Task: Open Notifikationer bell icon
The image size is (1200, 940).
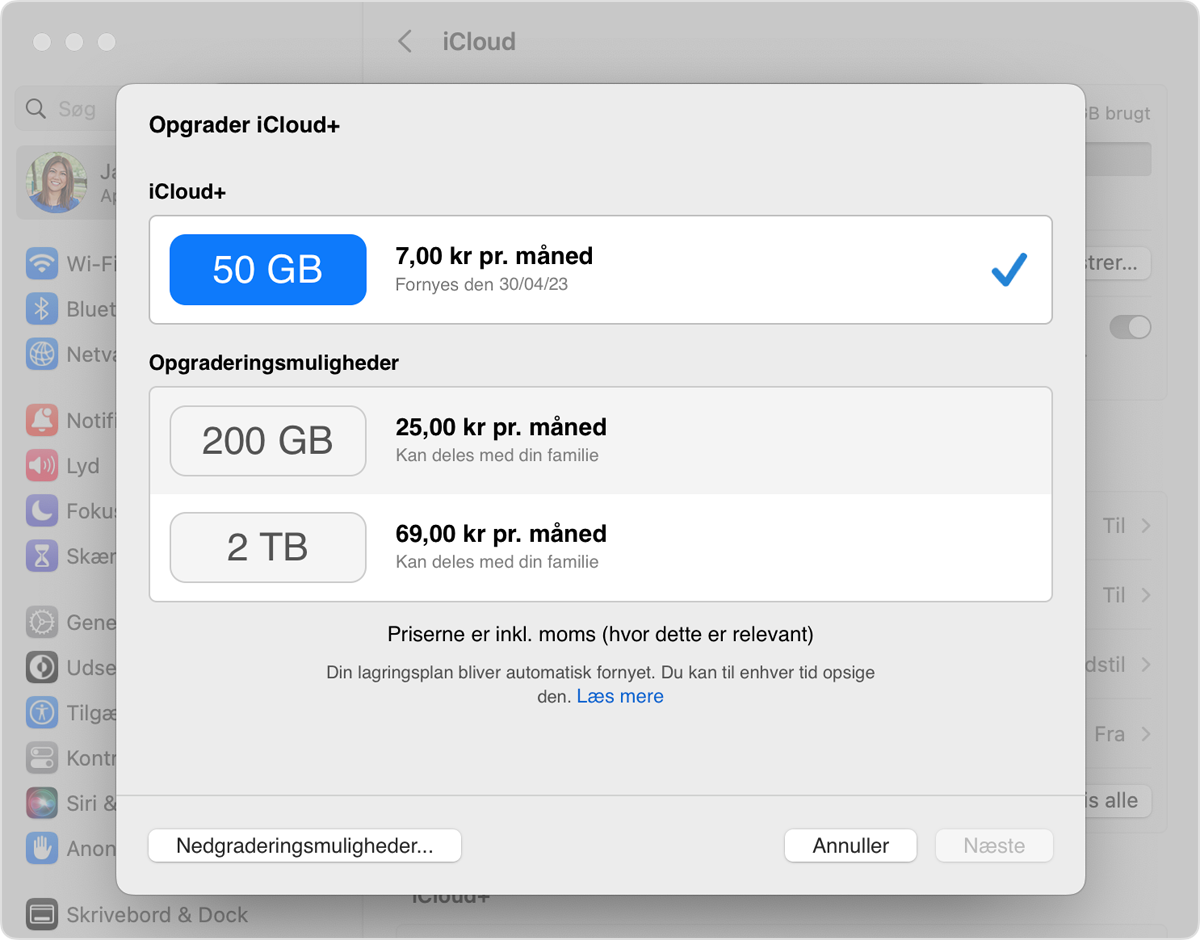Action: point(42,420)
